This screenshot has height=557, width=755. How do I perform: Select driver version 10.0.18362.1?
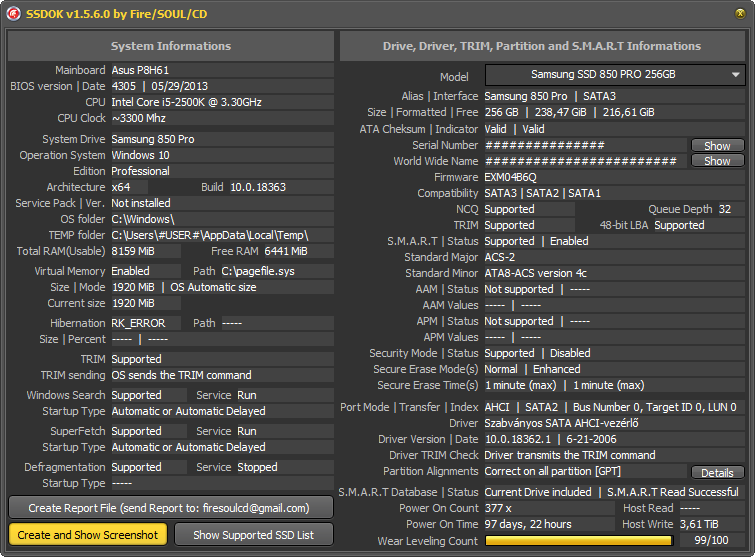click(x=518, y=439)
